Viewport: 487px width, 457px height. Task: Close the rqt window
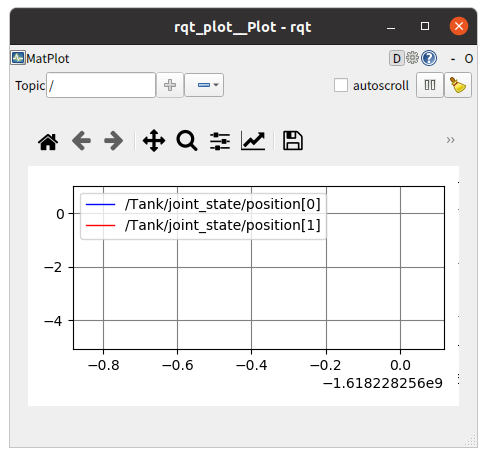pos(459,26)
